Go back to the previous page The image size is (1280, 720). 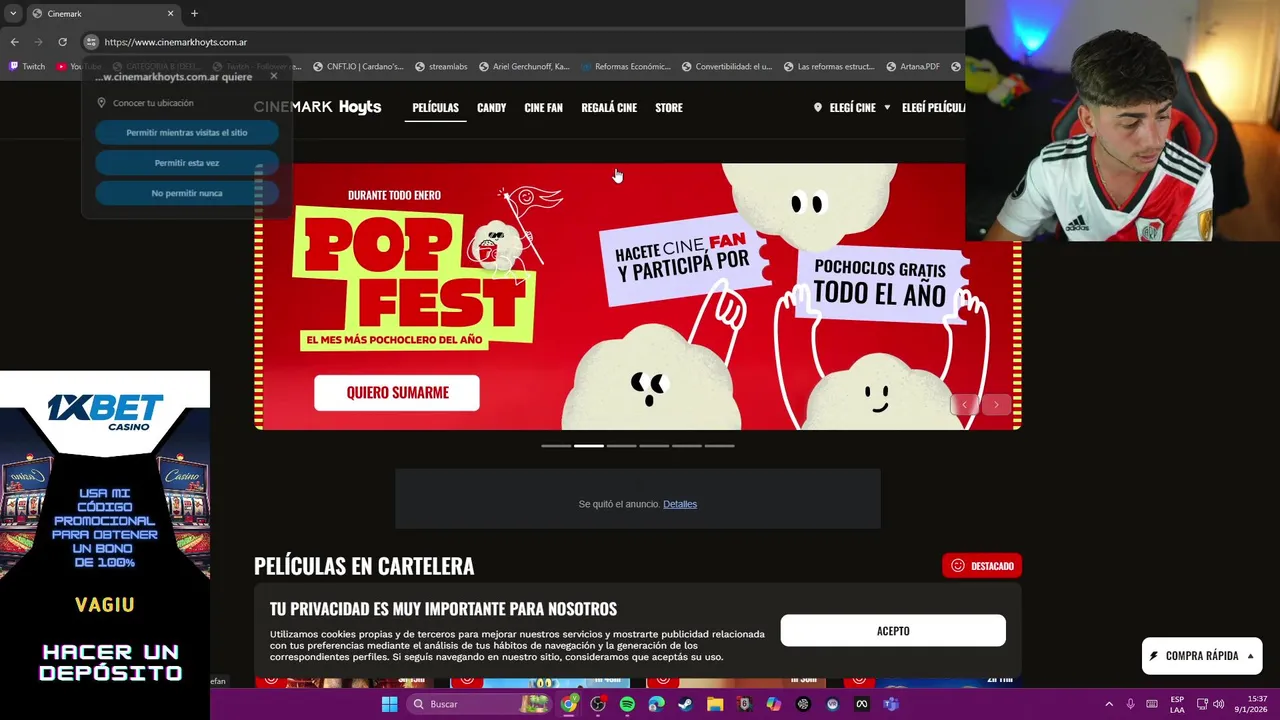(14, 42)
